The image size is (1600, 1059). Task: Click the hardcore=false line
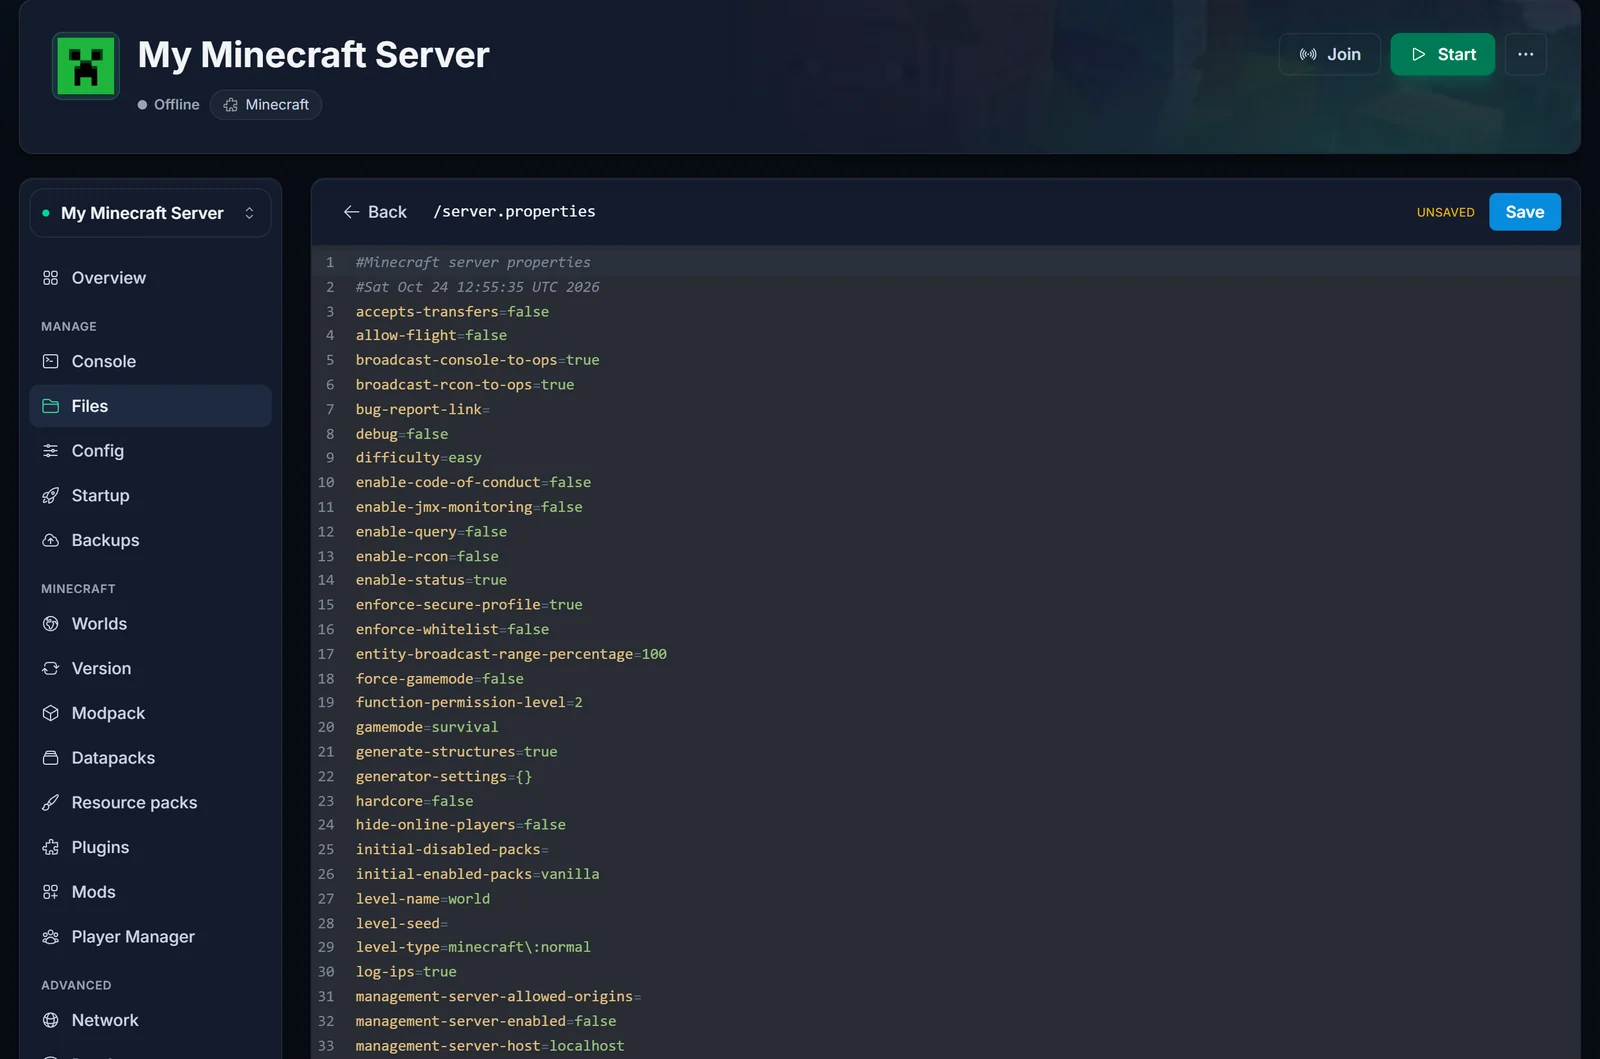click(414, 801)
